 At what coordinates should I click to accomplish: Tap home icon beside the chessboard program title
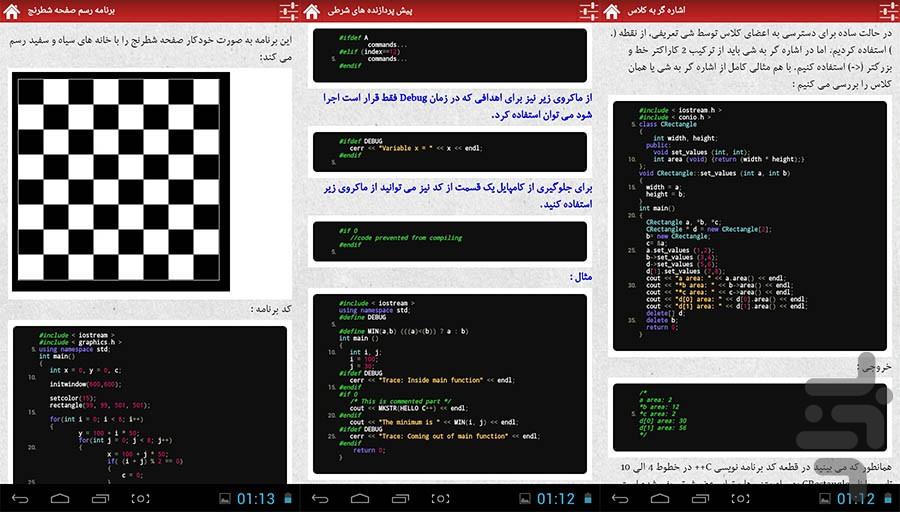(x=11, y=10)
